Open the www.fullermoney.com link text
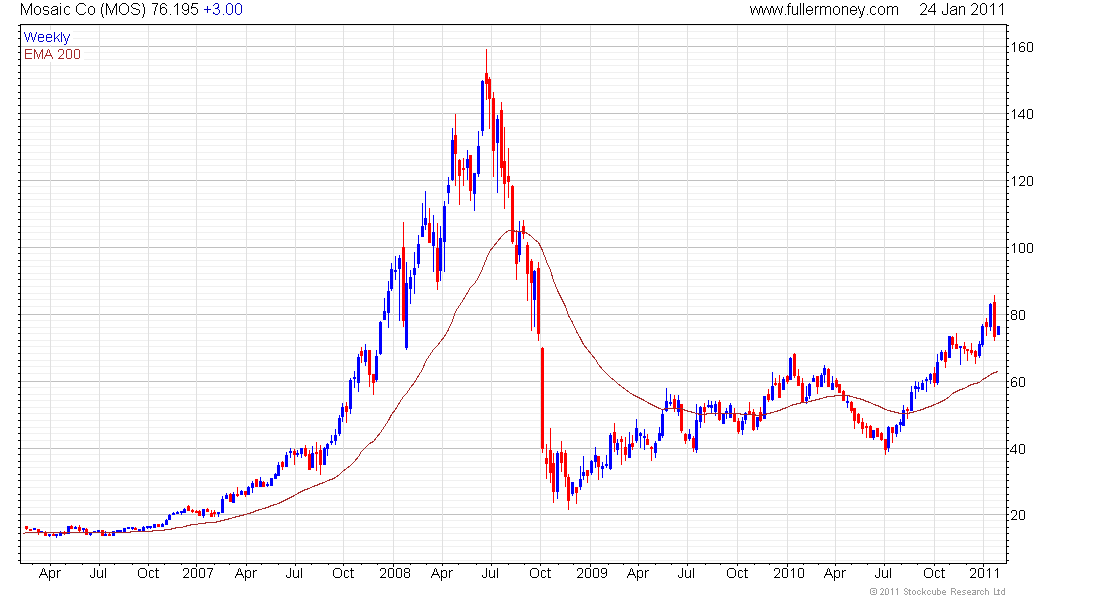 pyautogui.click(x=824, y=10)
